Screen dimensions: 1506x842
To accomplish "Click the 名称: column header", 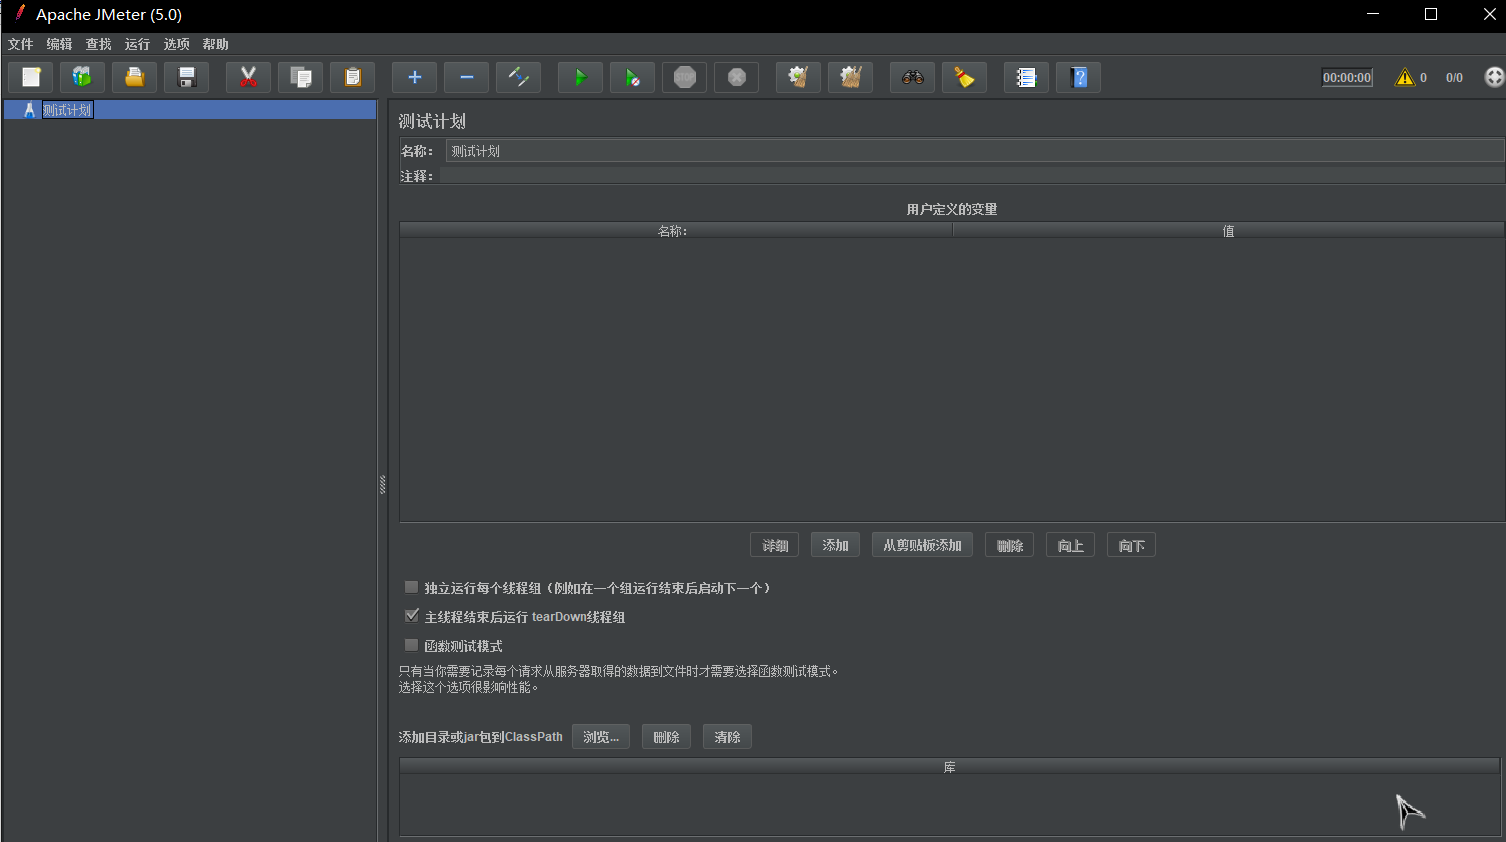I will pyautogui.click(x=676, y=231).
